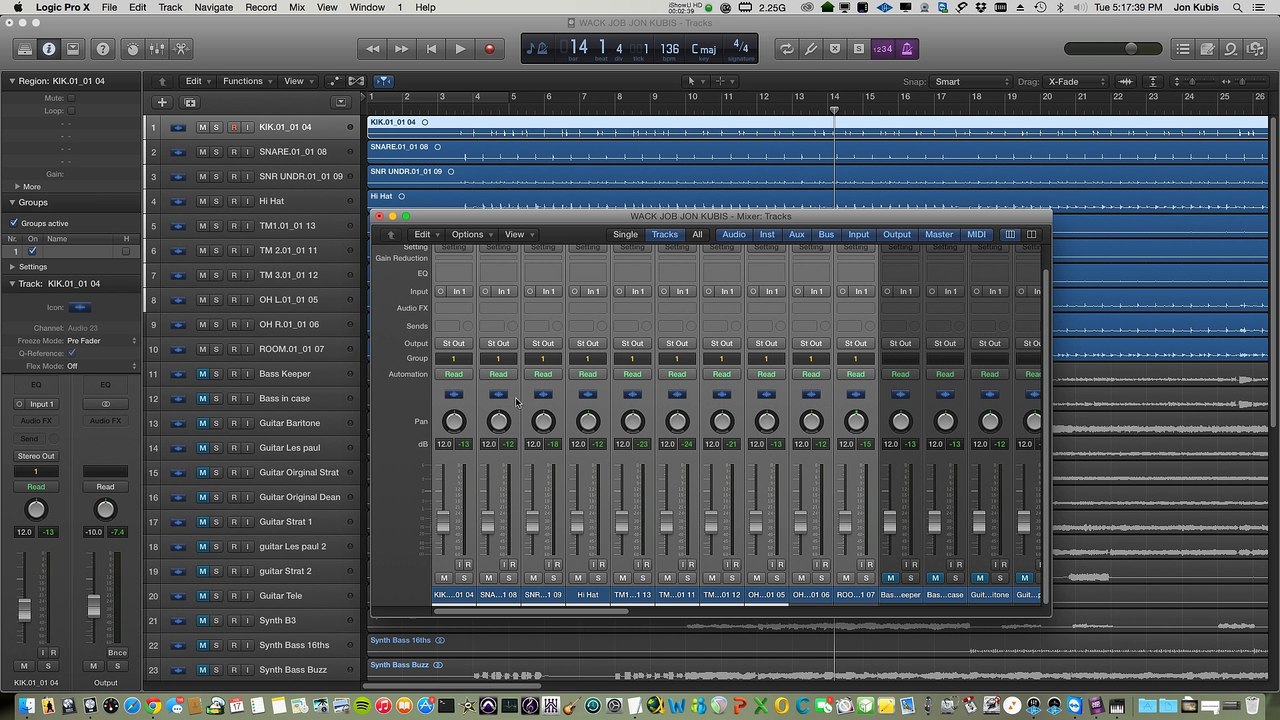Viewport: 1280px width, 720px height.
Task: Open the List Editors icon
Action: coord(1183,48)
